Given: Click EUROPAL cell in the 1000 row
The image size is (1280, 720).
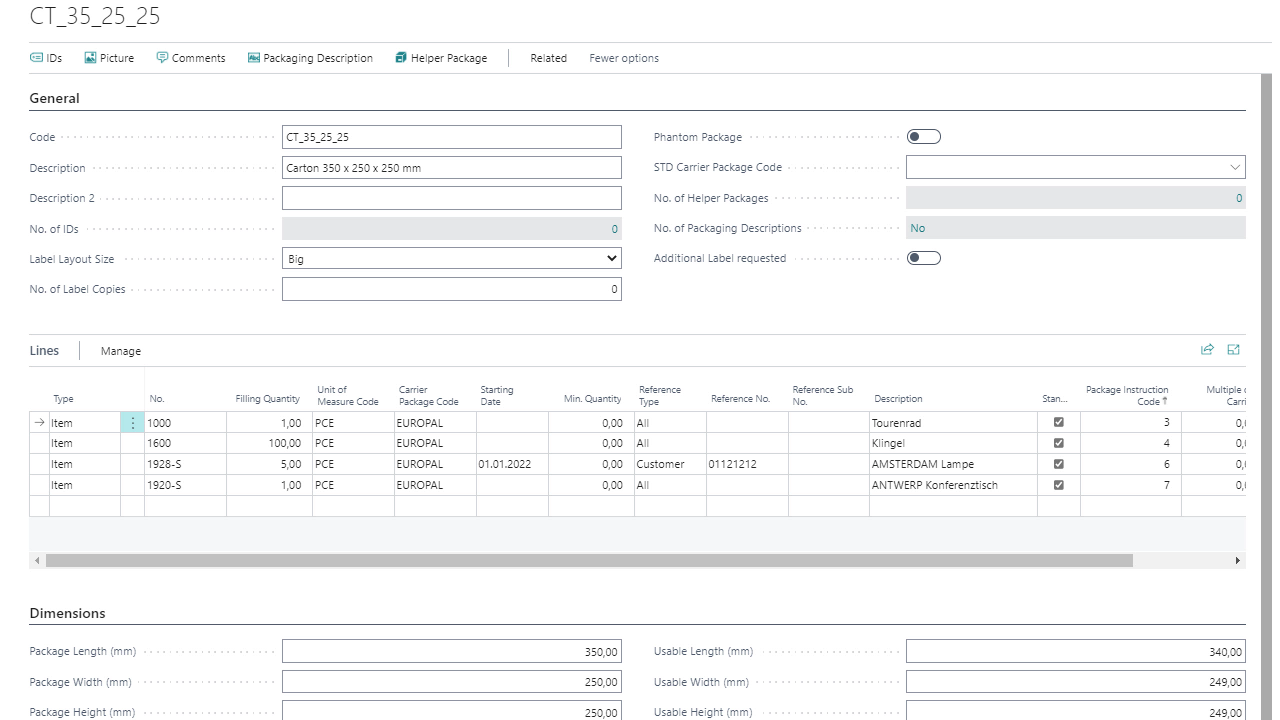Looking at the screenshot, I should tap(435, 423).
